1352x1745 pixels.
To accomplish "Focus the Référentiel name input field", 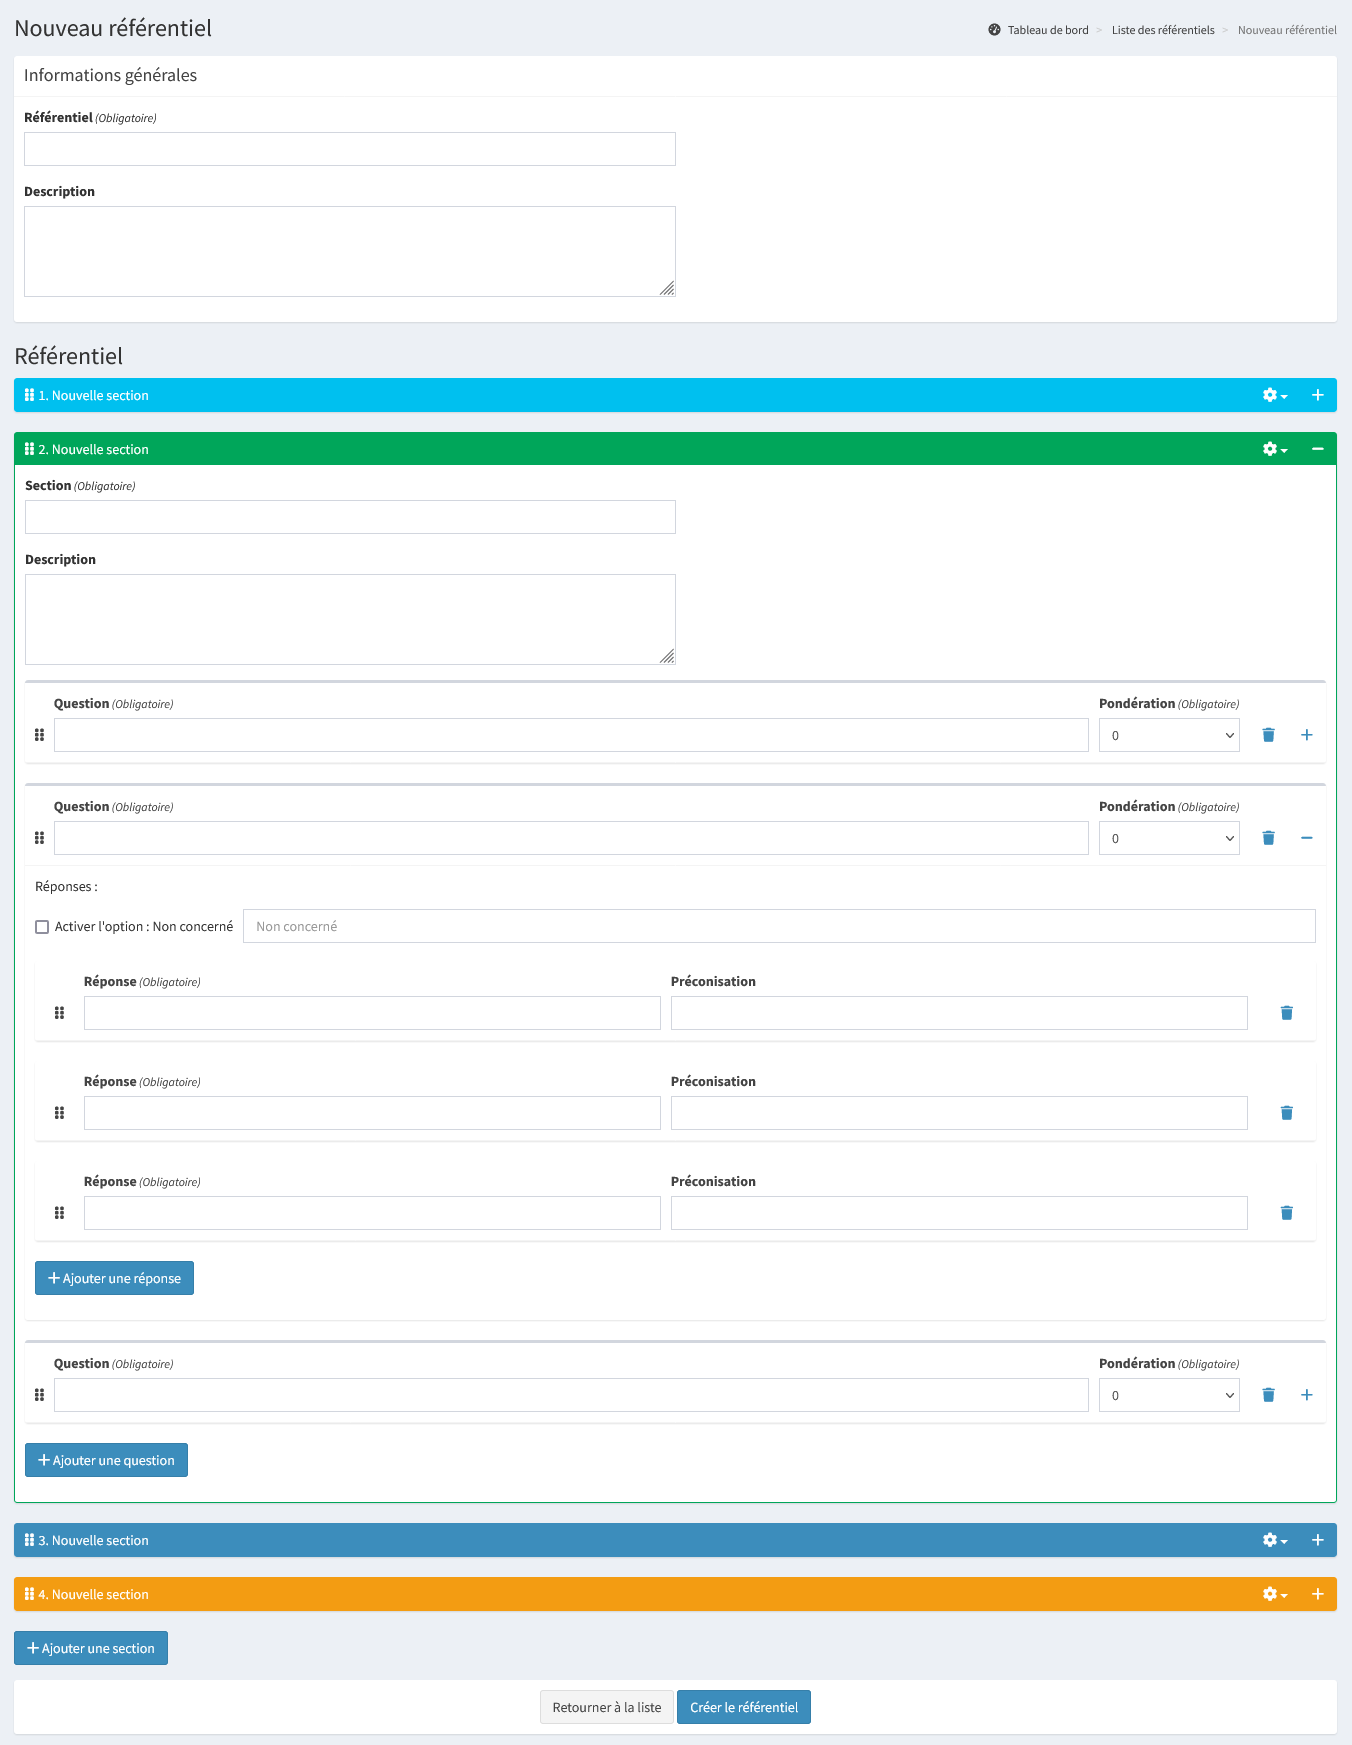I will (x=349, y=149).
